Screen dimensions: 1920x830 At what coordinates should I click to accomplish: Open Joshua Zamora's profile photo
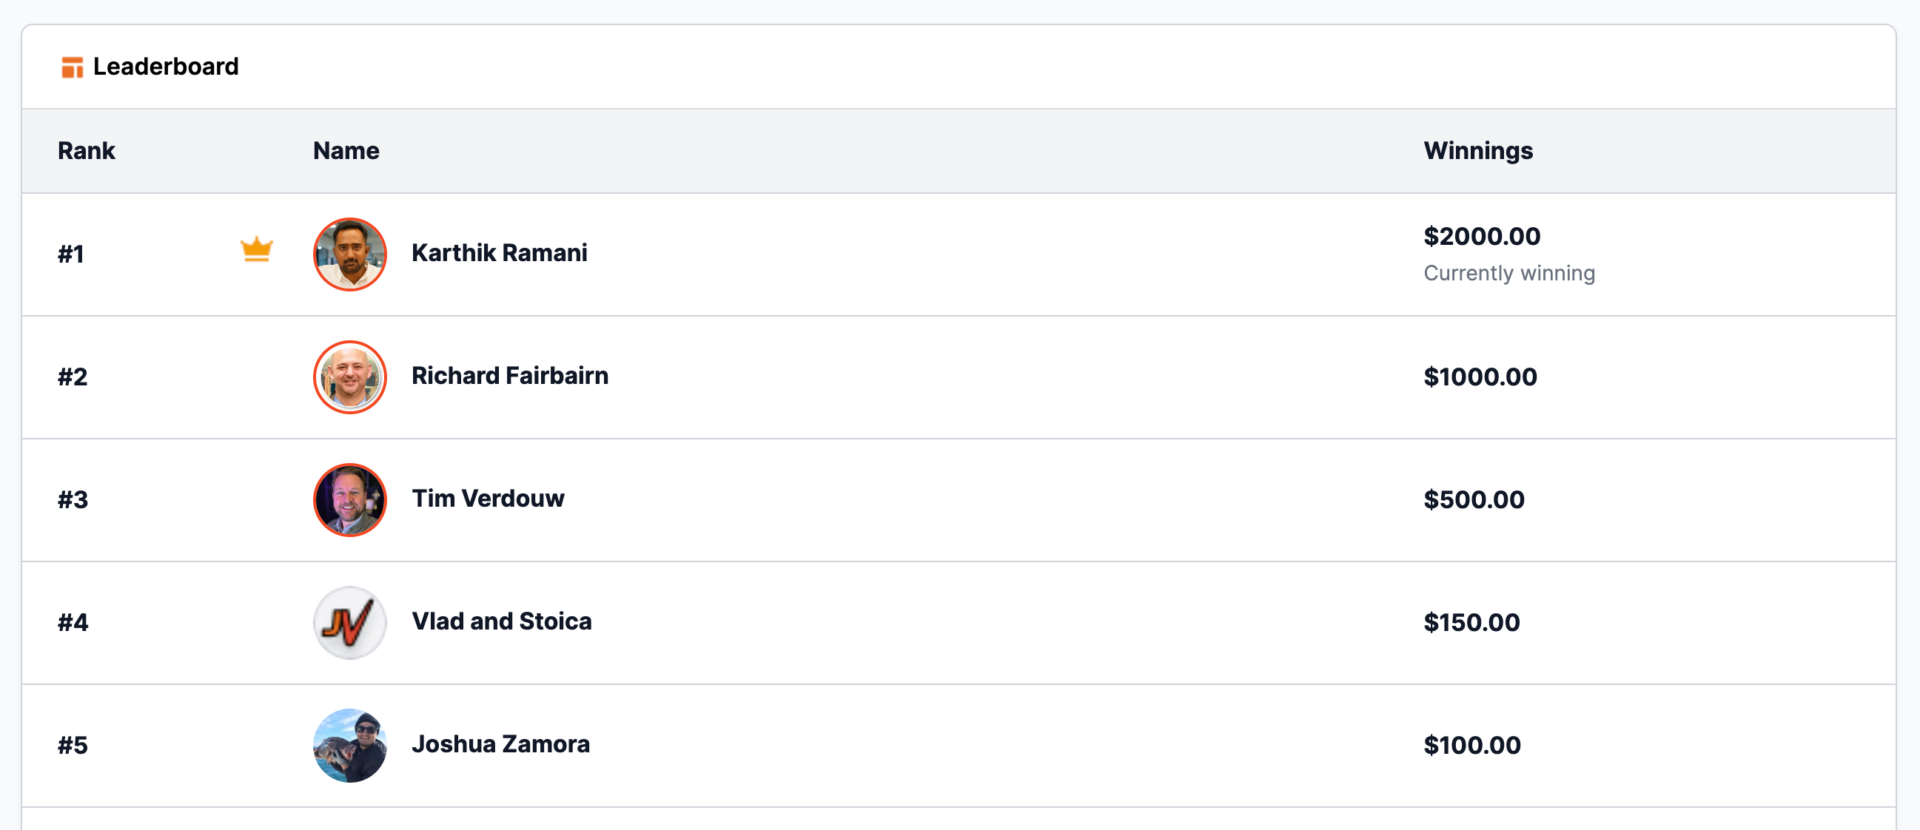[350, 746]
